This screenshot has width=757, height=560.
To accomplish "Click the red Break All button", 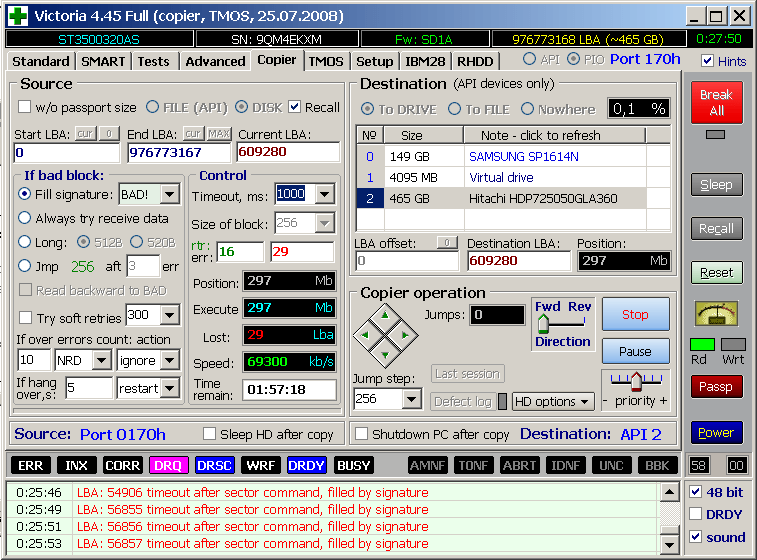I will pyautogui.click(x=716, y=102).
